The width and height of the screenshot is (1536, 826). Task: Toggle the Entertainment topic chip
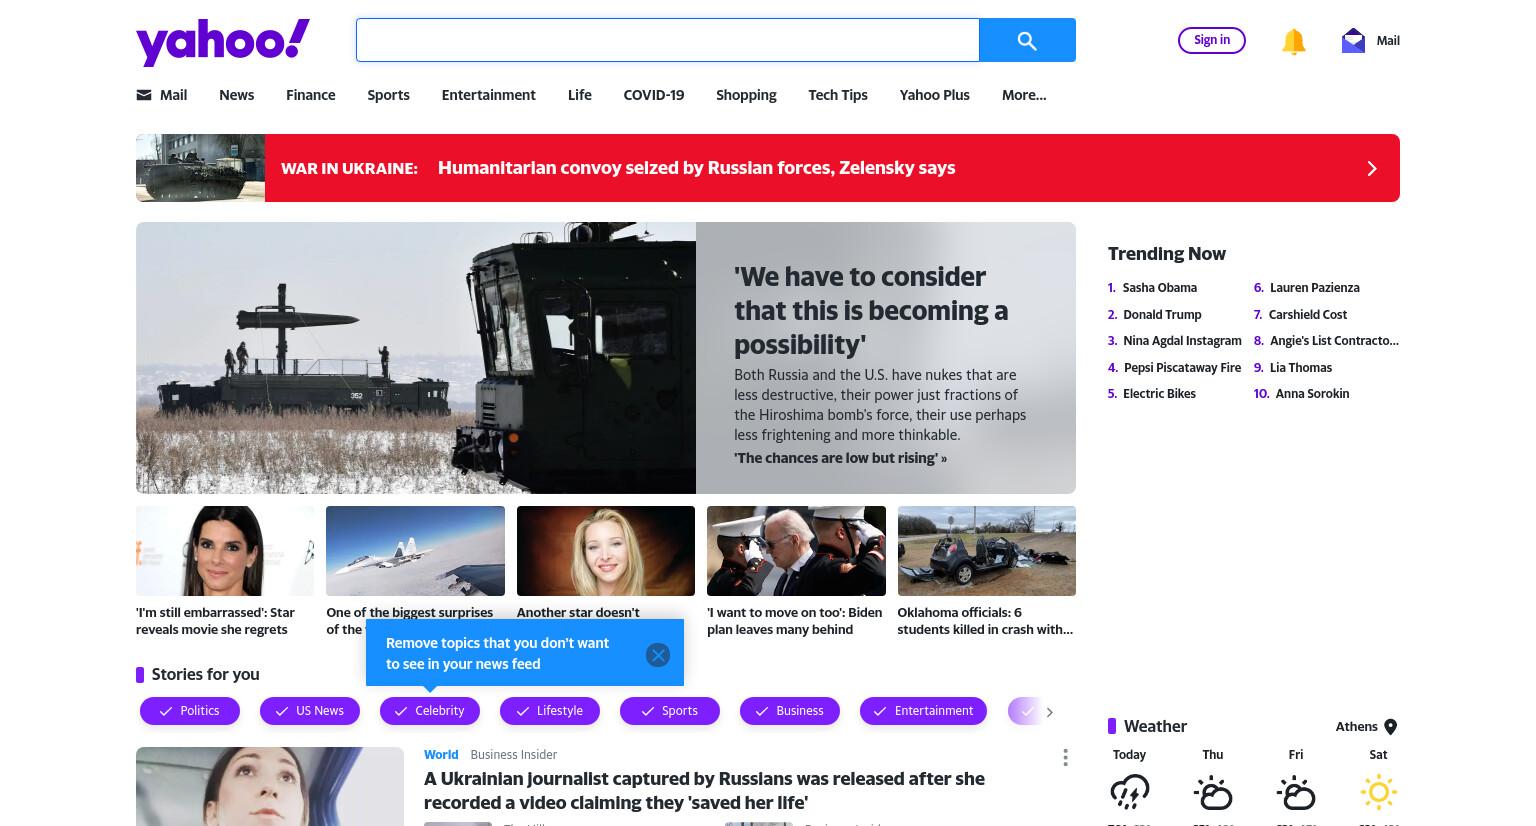click(x=923, y=711)
